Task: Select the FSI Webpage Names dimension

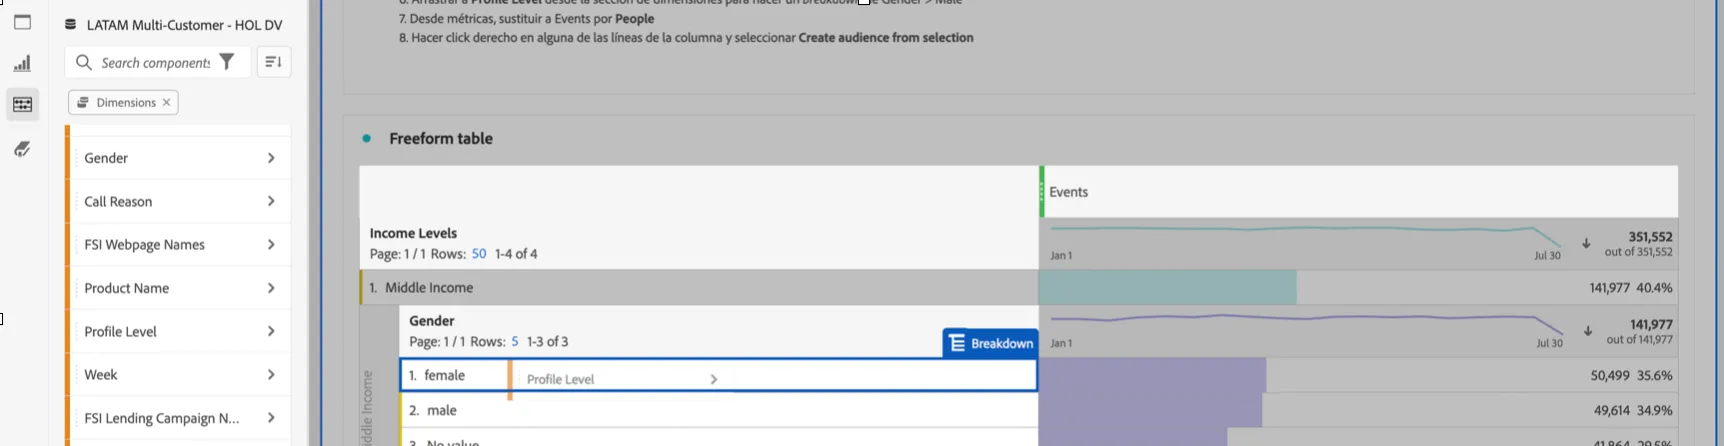Action: [x=178, y=244]
